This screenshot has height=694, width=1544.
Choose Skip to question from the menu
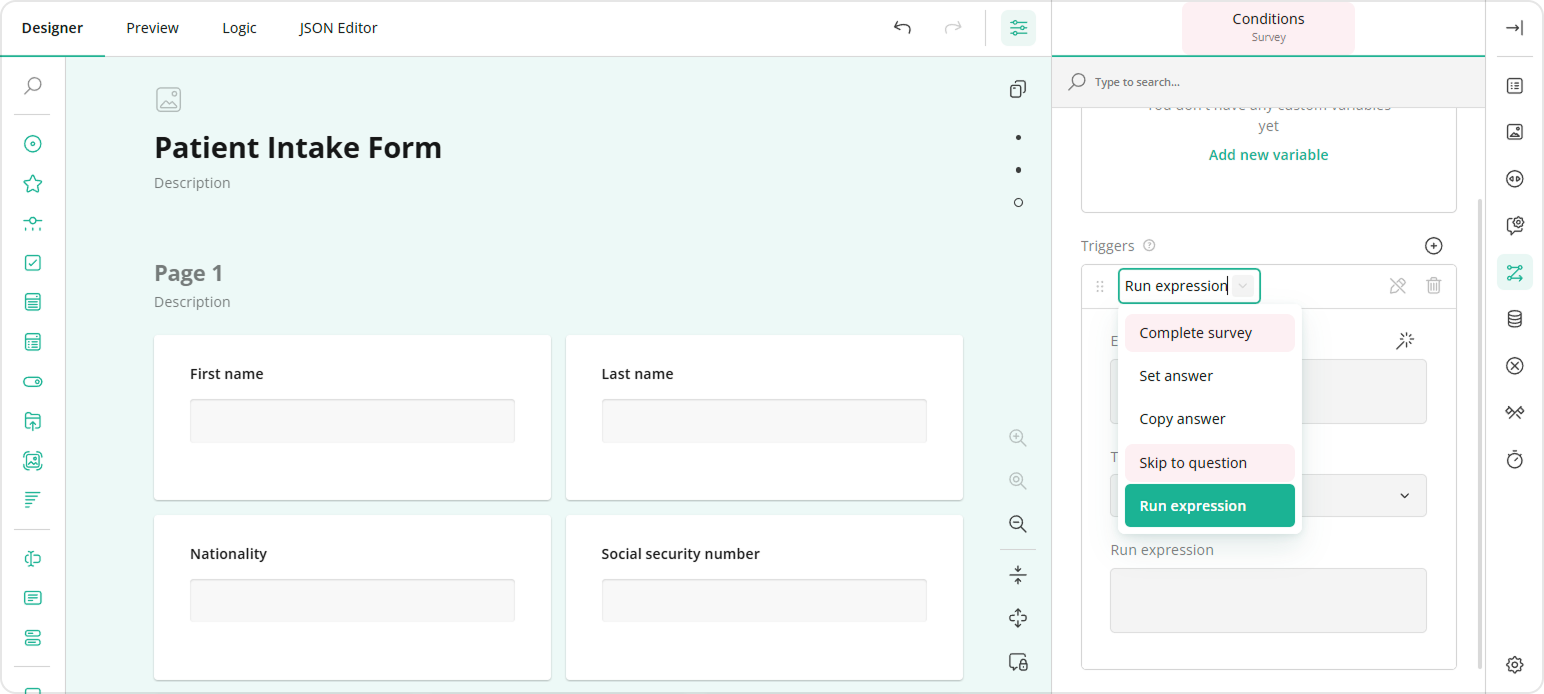(1192, 462)
